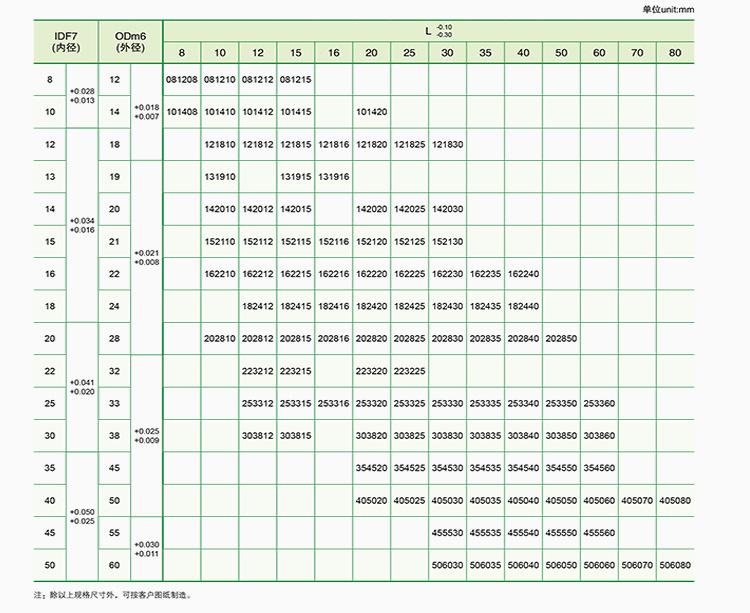Screen dimensions: 750x613
Task: Click part number 162240 cell
Action: click(523, 274)
